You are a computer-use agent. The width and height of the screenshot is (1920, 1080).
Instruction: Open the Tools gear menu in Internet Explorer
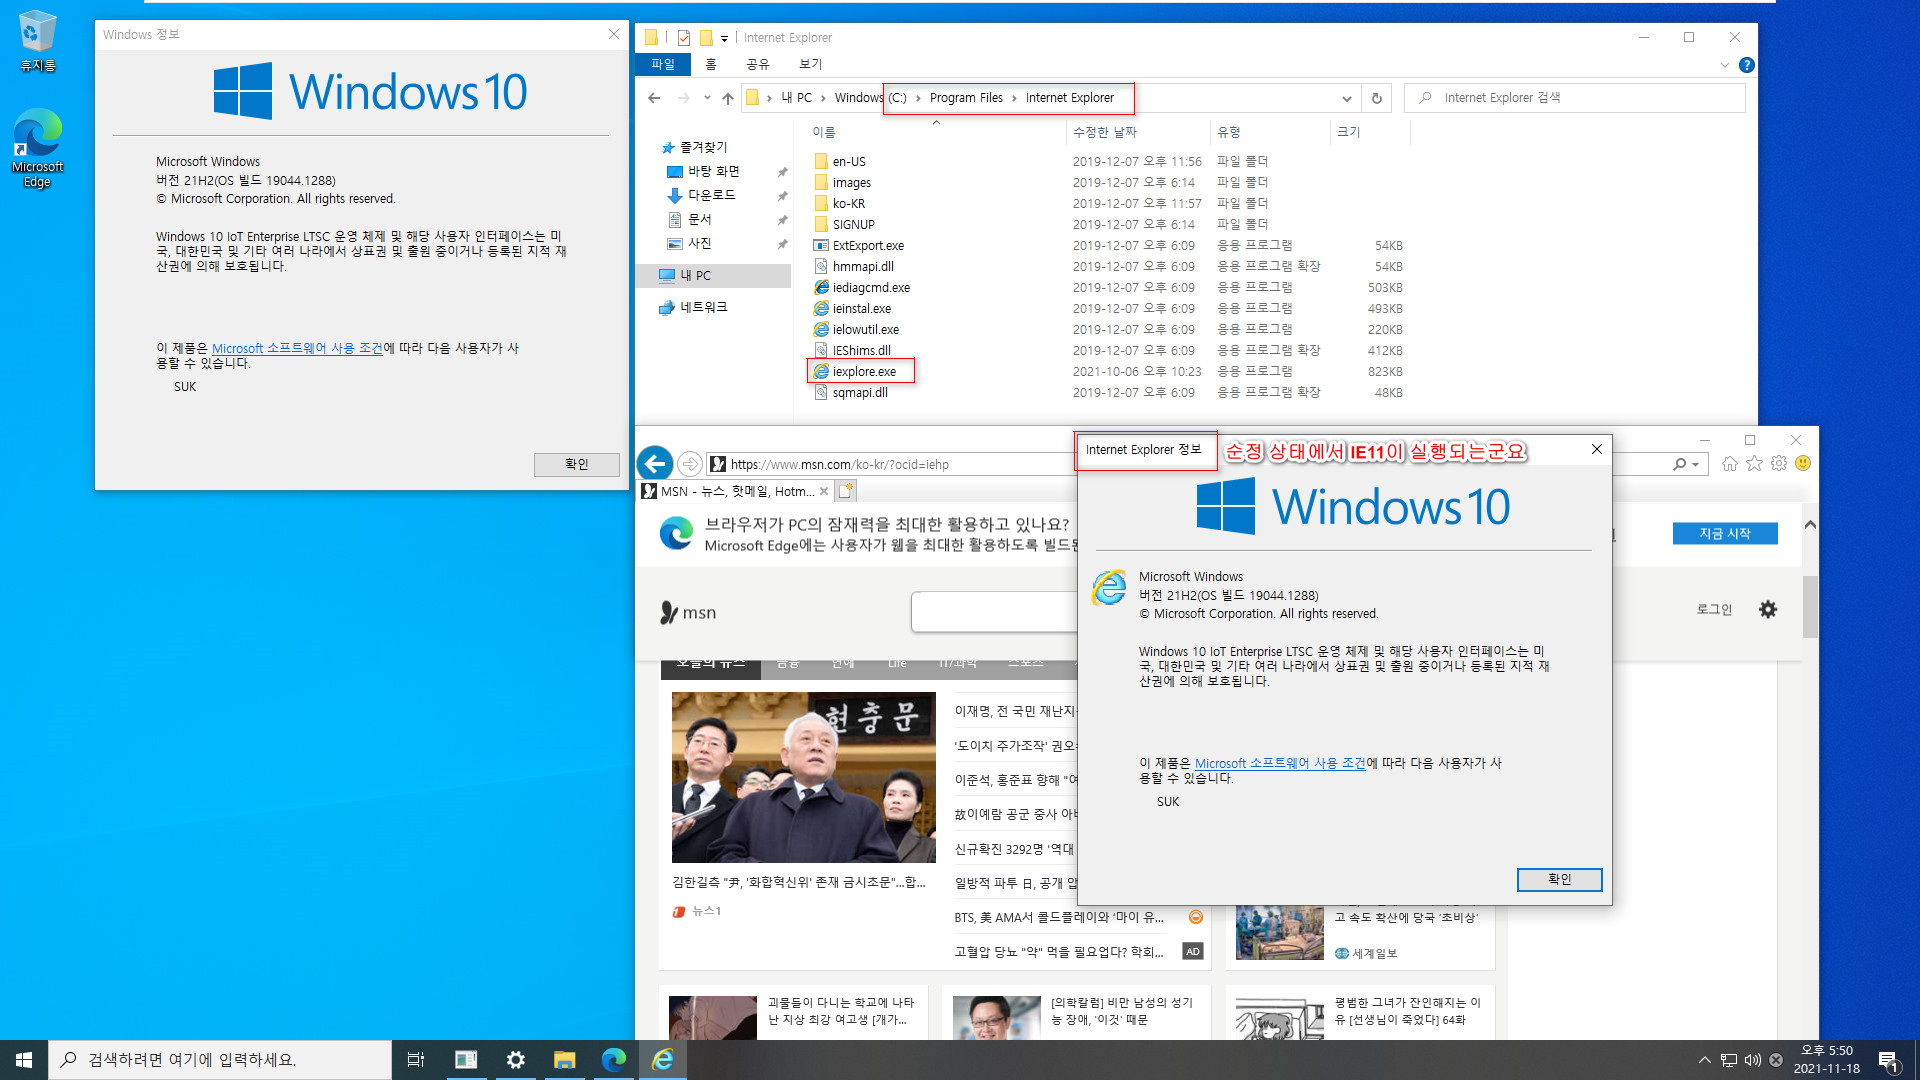pos(1778,463)
